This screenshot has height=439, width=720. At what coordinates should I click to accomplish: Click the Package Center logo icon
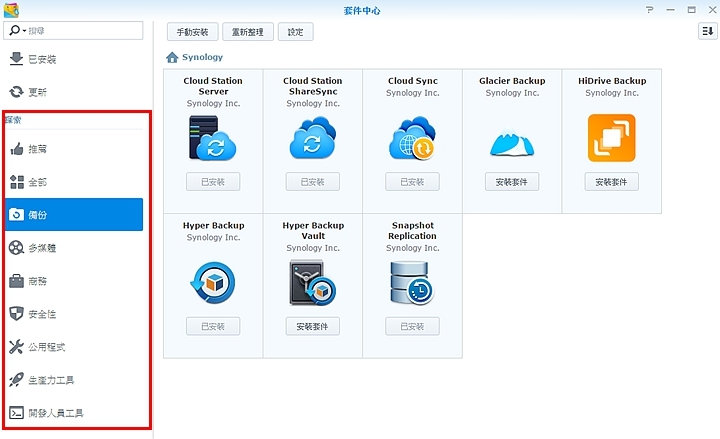pos(11,10)
